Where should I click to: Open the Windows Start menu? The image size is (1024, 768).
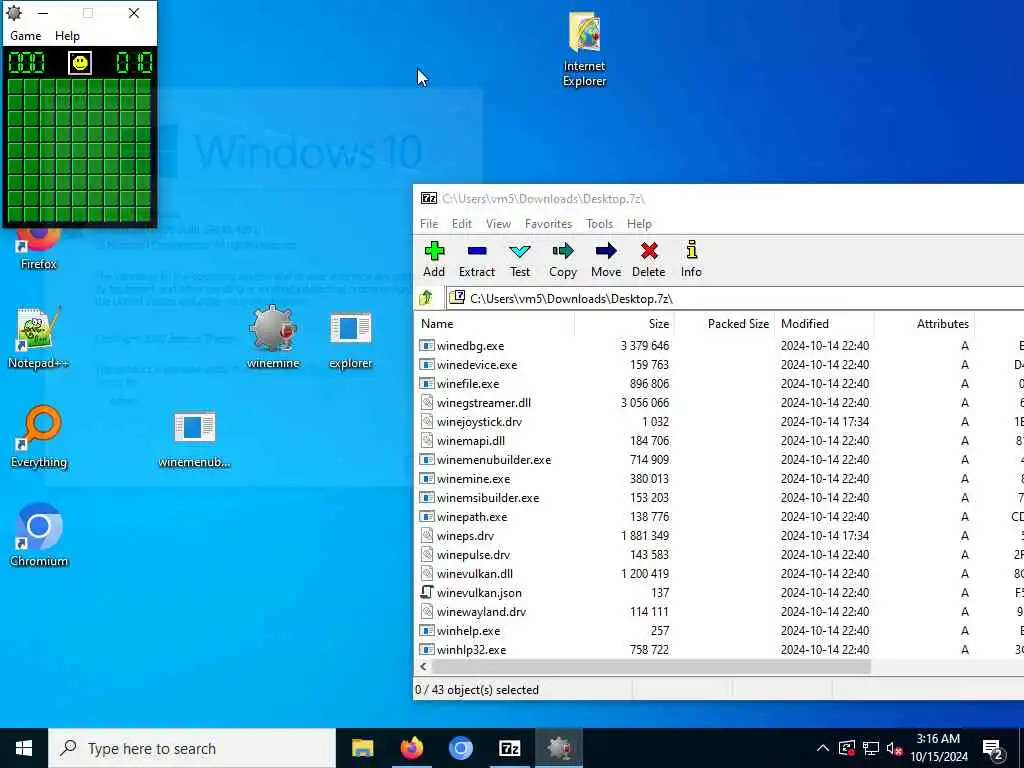point(24,748)
